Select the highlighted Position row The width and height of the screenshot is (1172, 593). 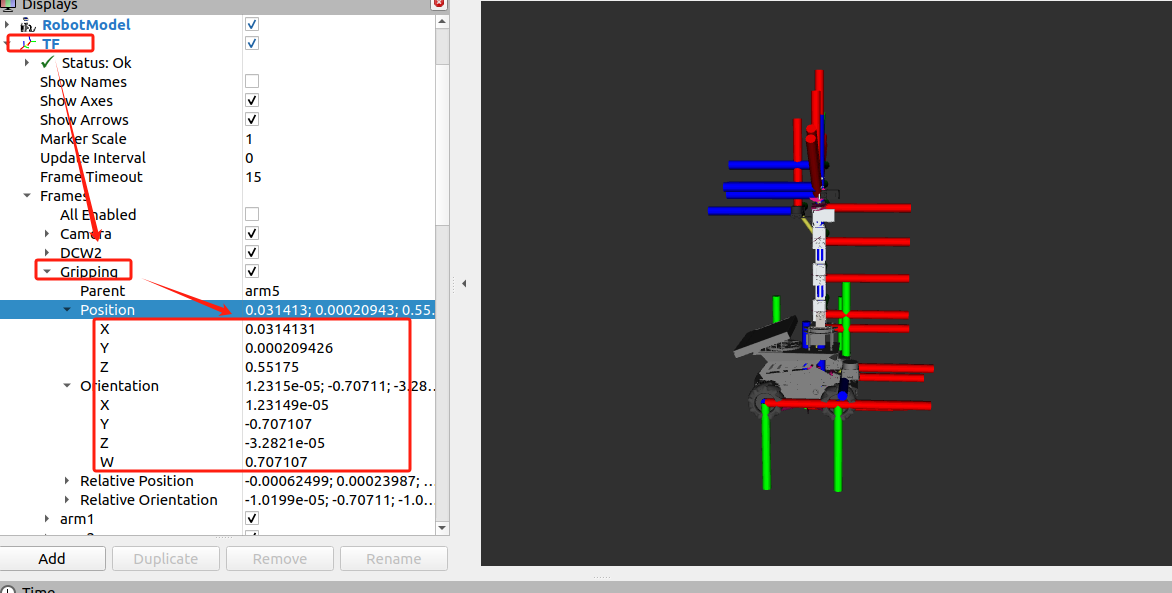point(218,310)
